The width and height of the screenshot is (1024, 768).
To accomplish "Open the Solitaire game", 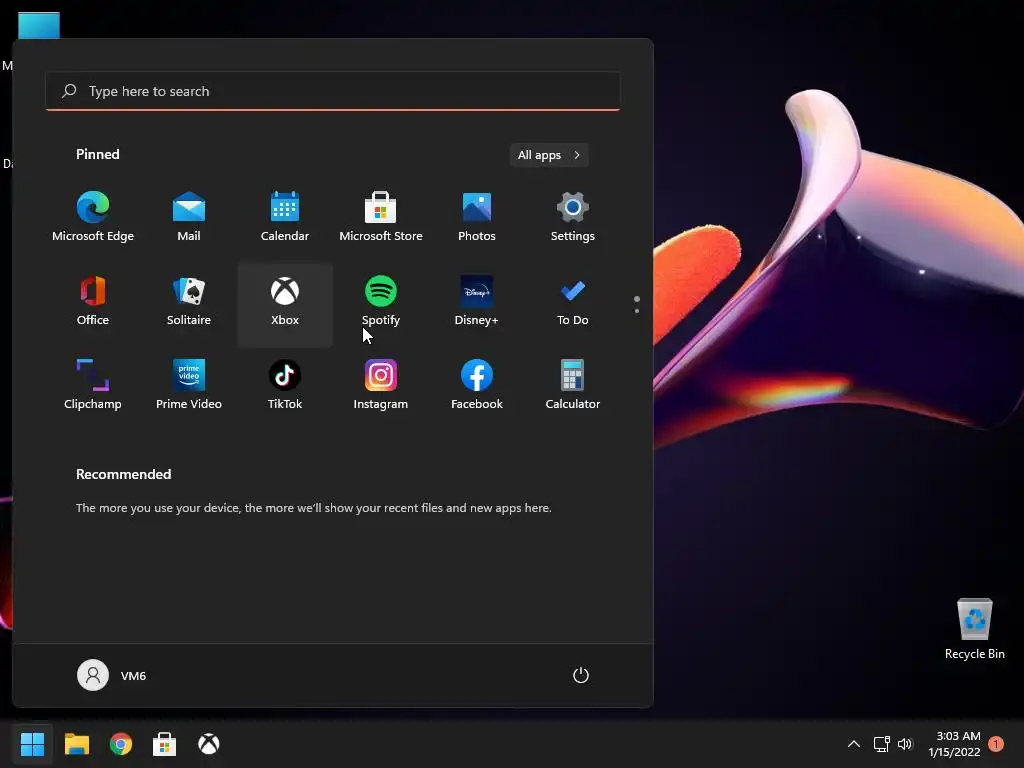I will pos(189,301).
